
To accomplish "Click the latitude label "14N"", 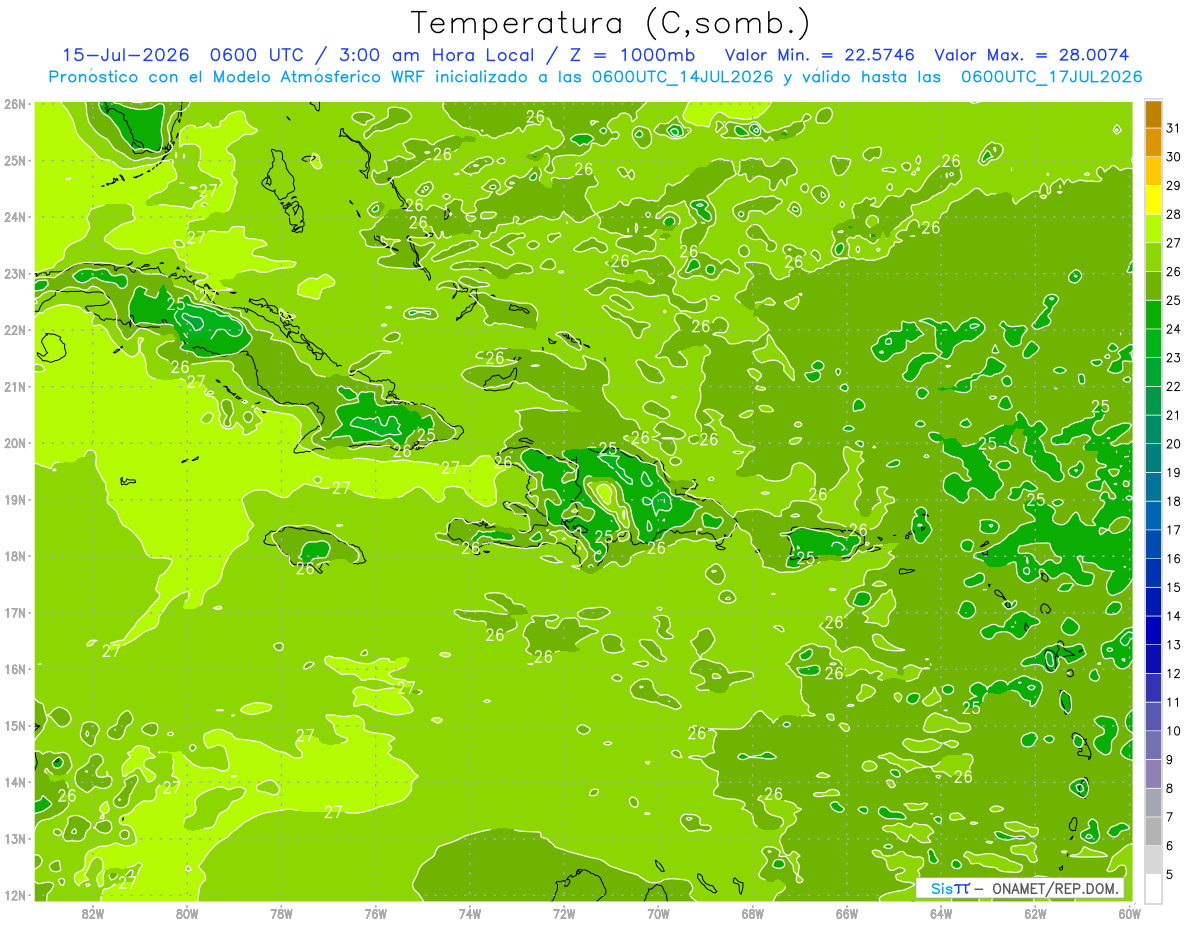I will (14, 782).
